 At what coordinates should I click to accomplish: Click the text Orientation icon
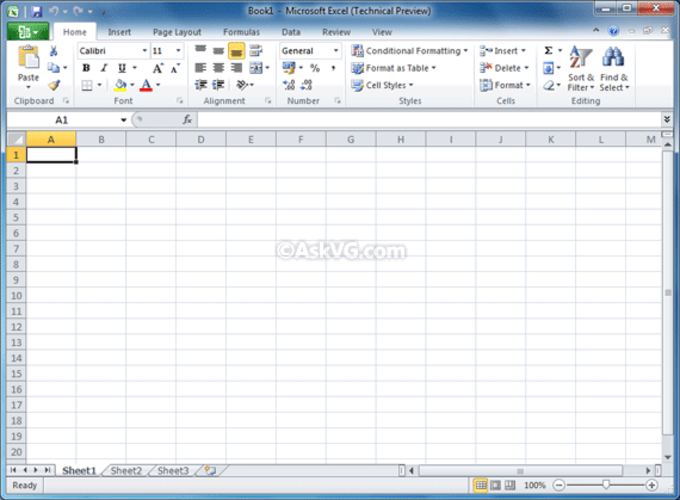(x=242, y=85)
